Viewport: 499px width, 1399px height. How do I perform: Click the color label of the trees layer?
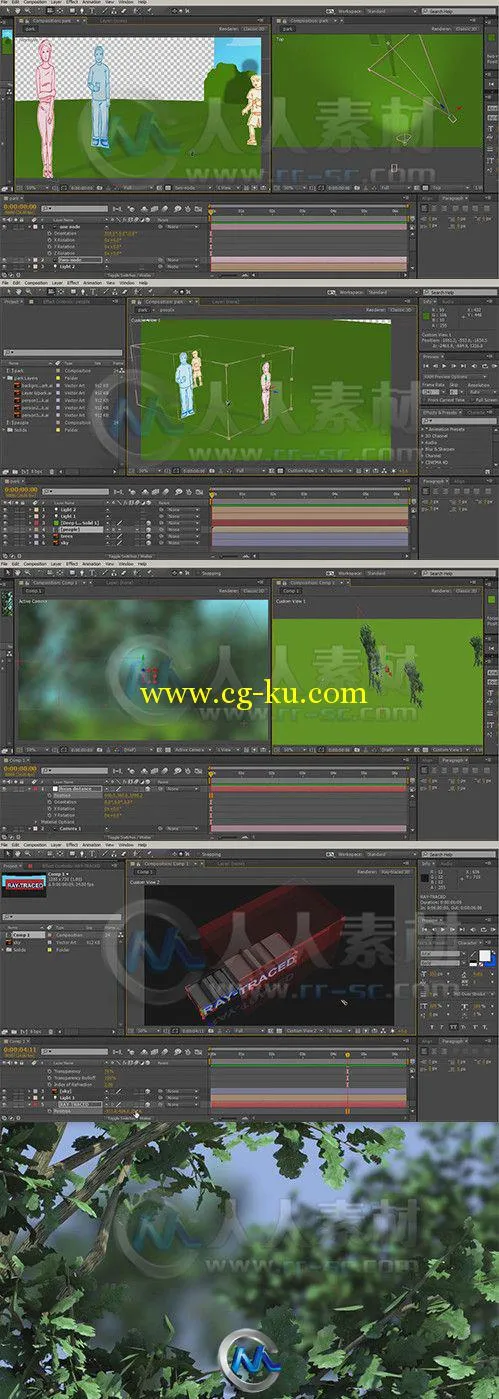tap(34, 536)
